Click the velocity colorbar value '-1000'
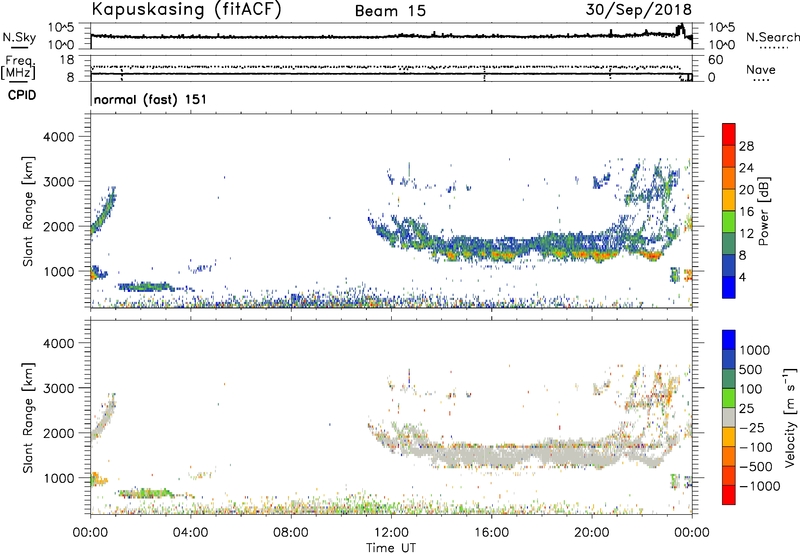Screen dimensions: 800x554 pyautogui.click(x=760, y=486)
